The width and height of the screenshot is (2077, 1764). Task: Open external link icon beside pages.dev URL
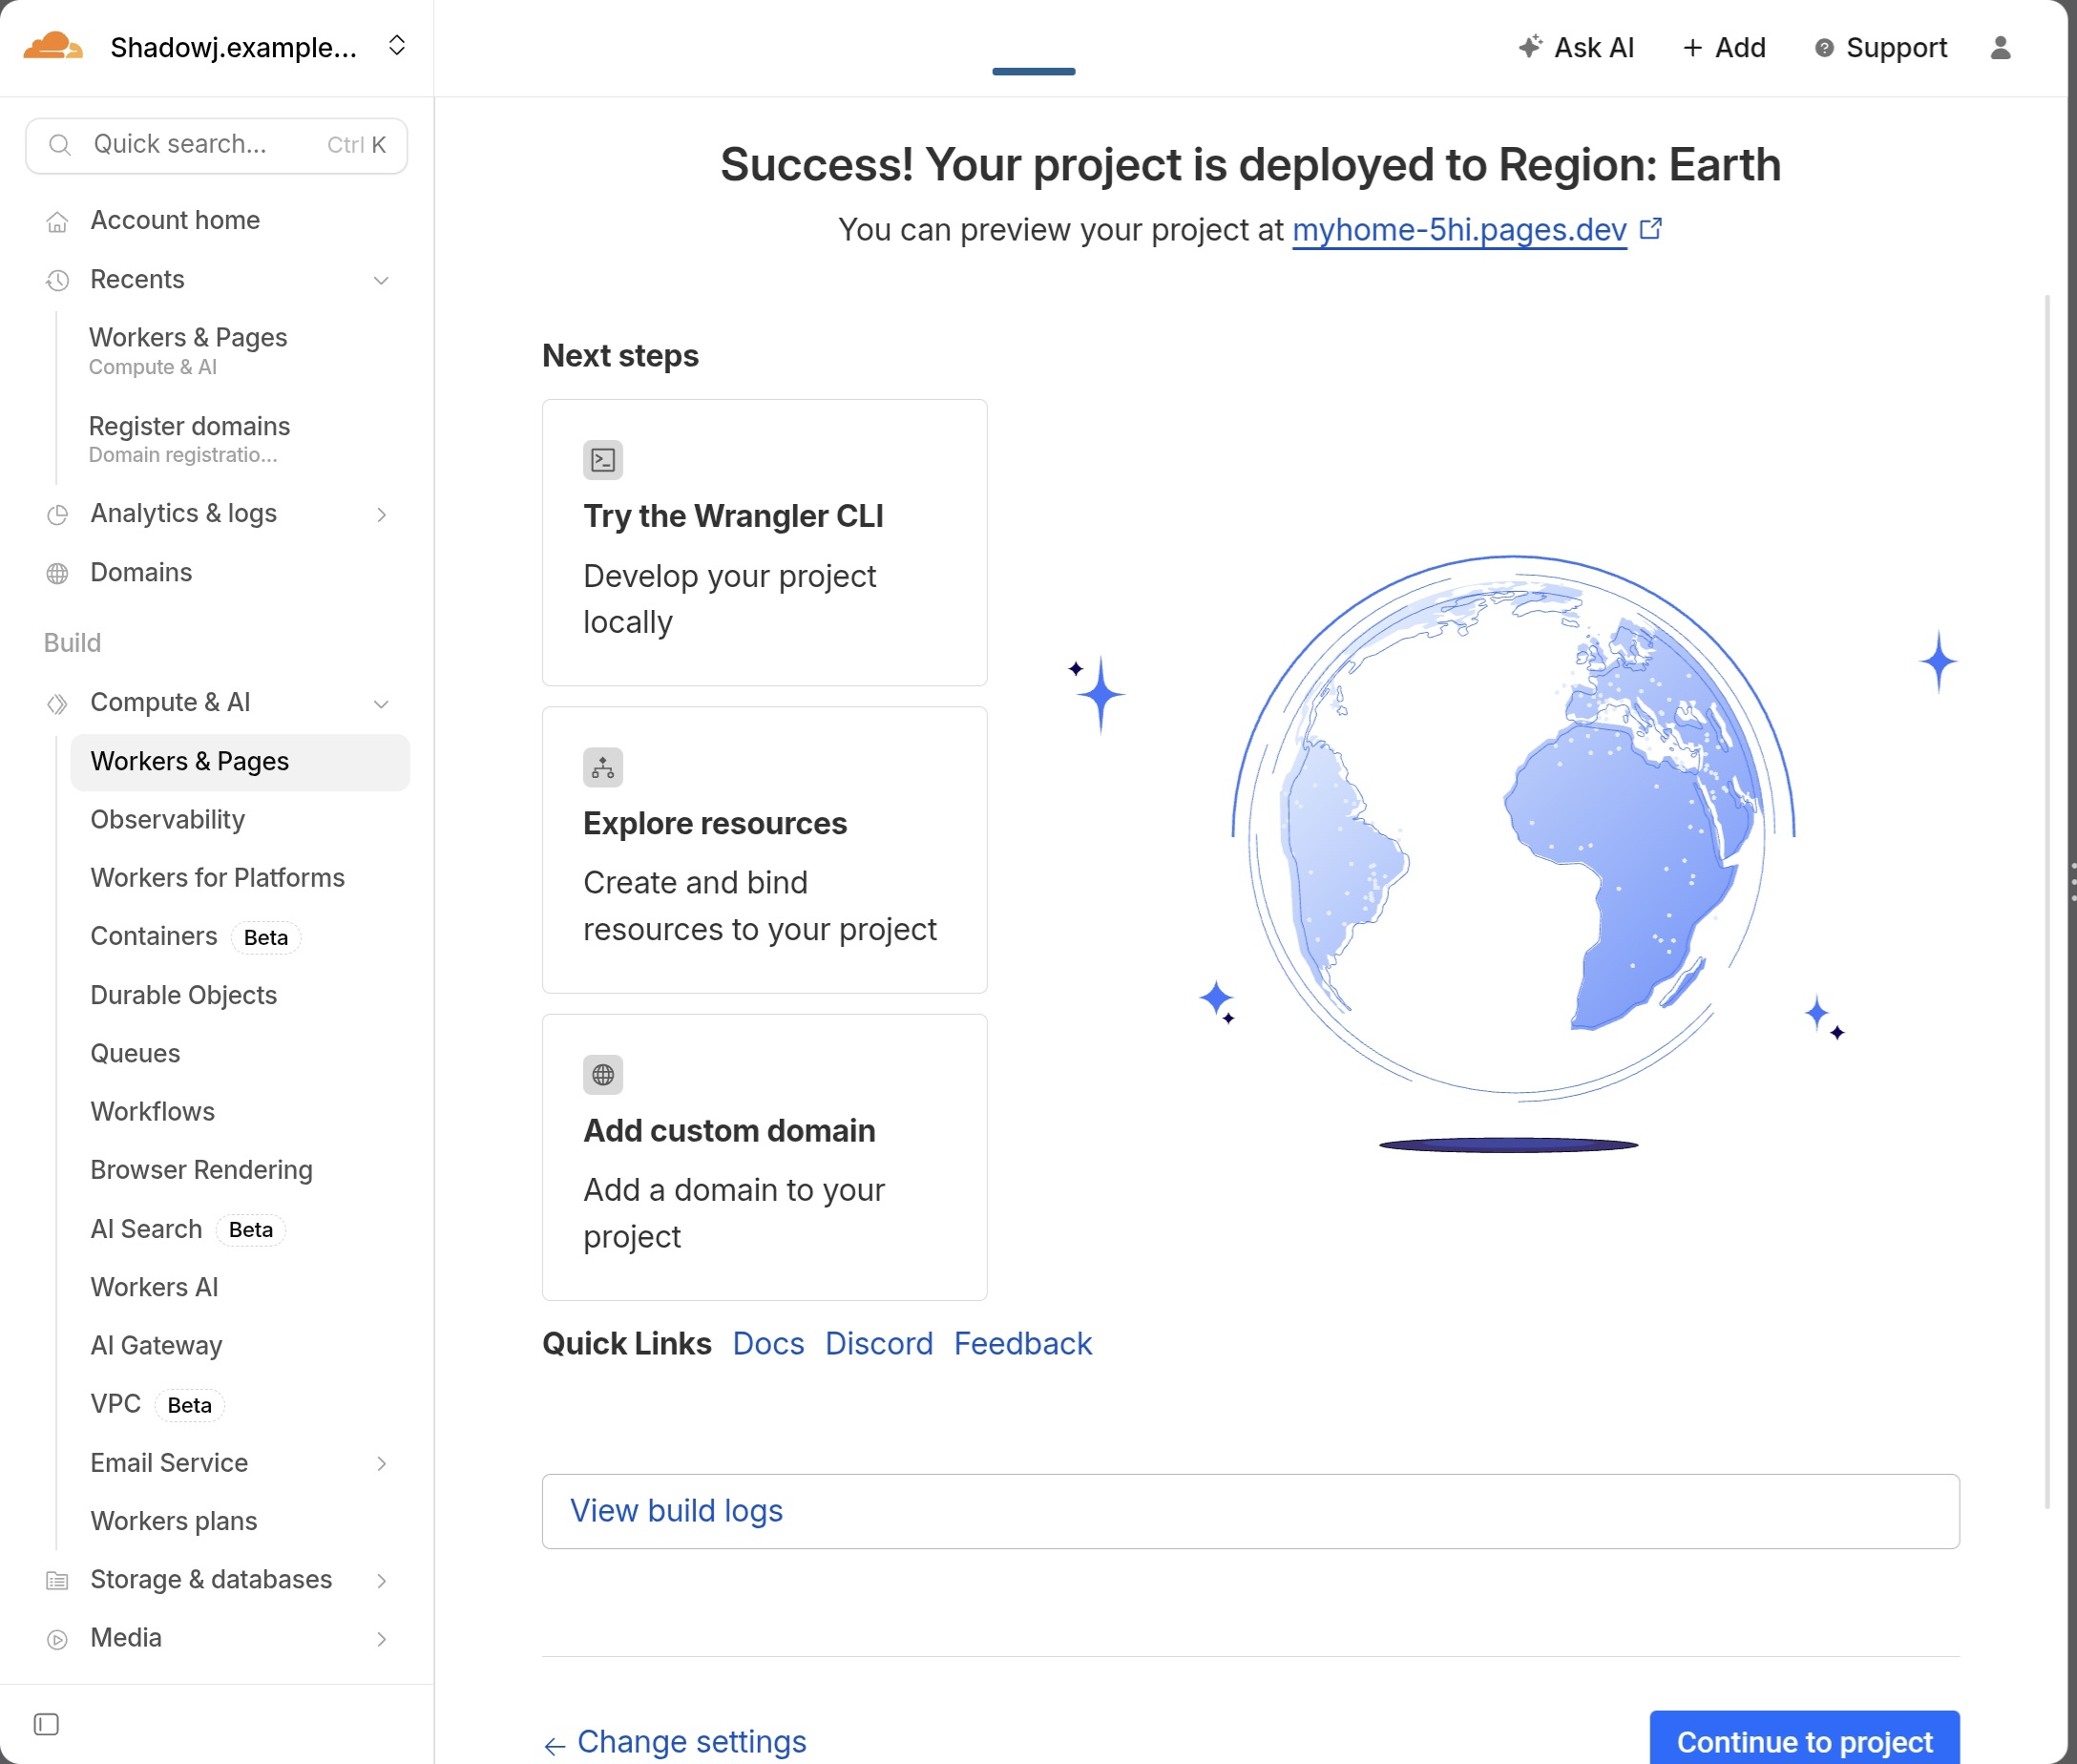tap(1651, 229)
